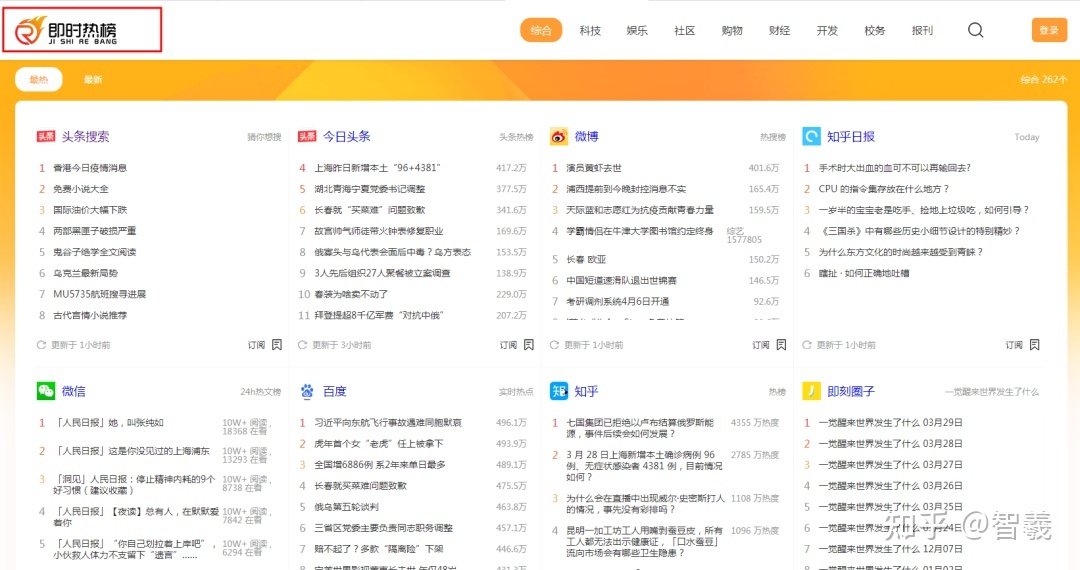The width and height of the screenshot is (1080, 570).
Task: Click the 知乎日报 blue circle icon
Action: point(811,136)
